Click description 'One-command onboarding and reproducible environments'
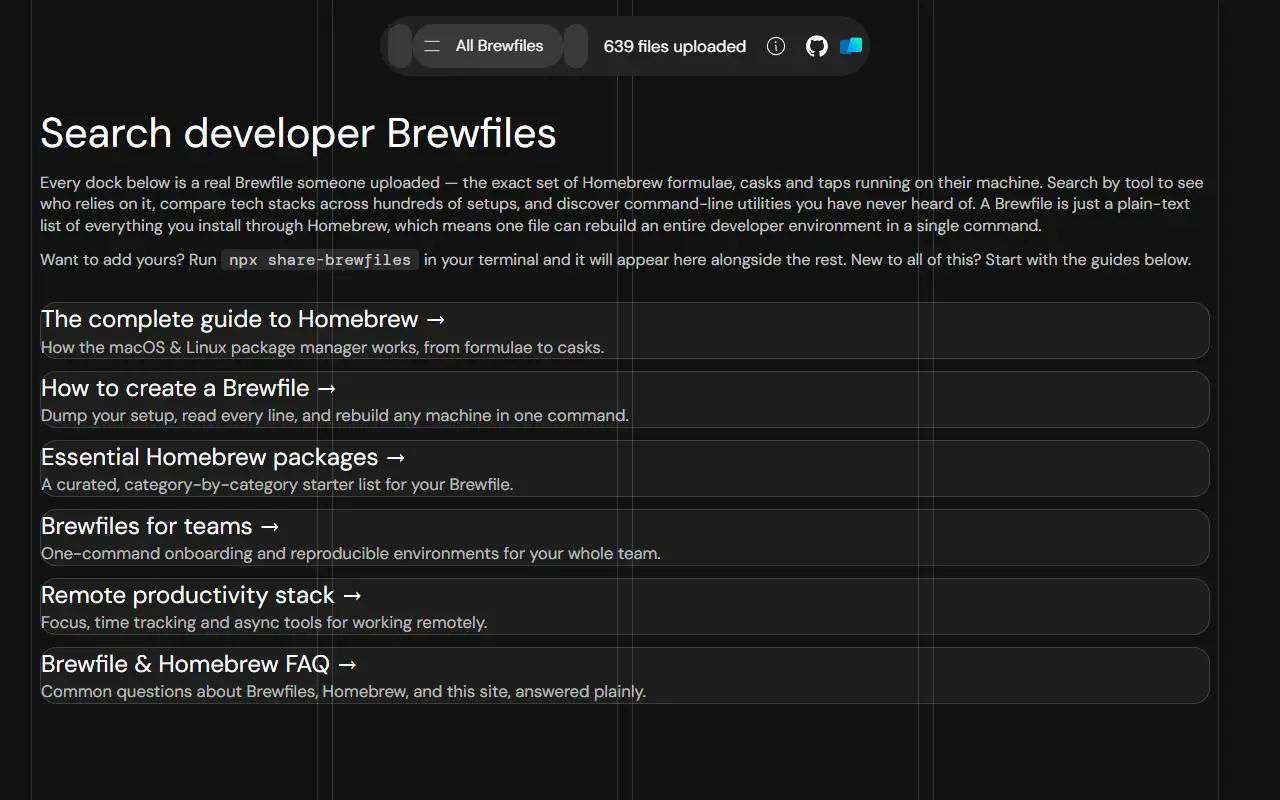Viewport: 1280px width, 800px height. (x=351, y=554)
